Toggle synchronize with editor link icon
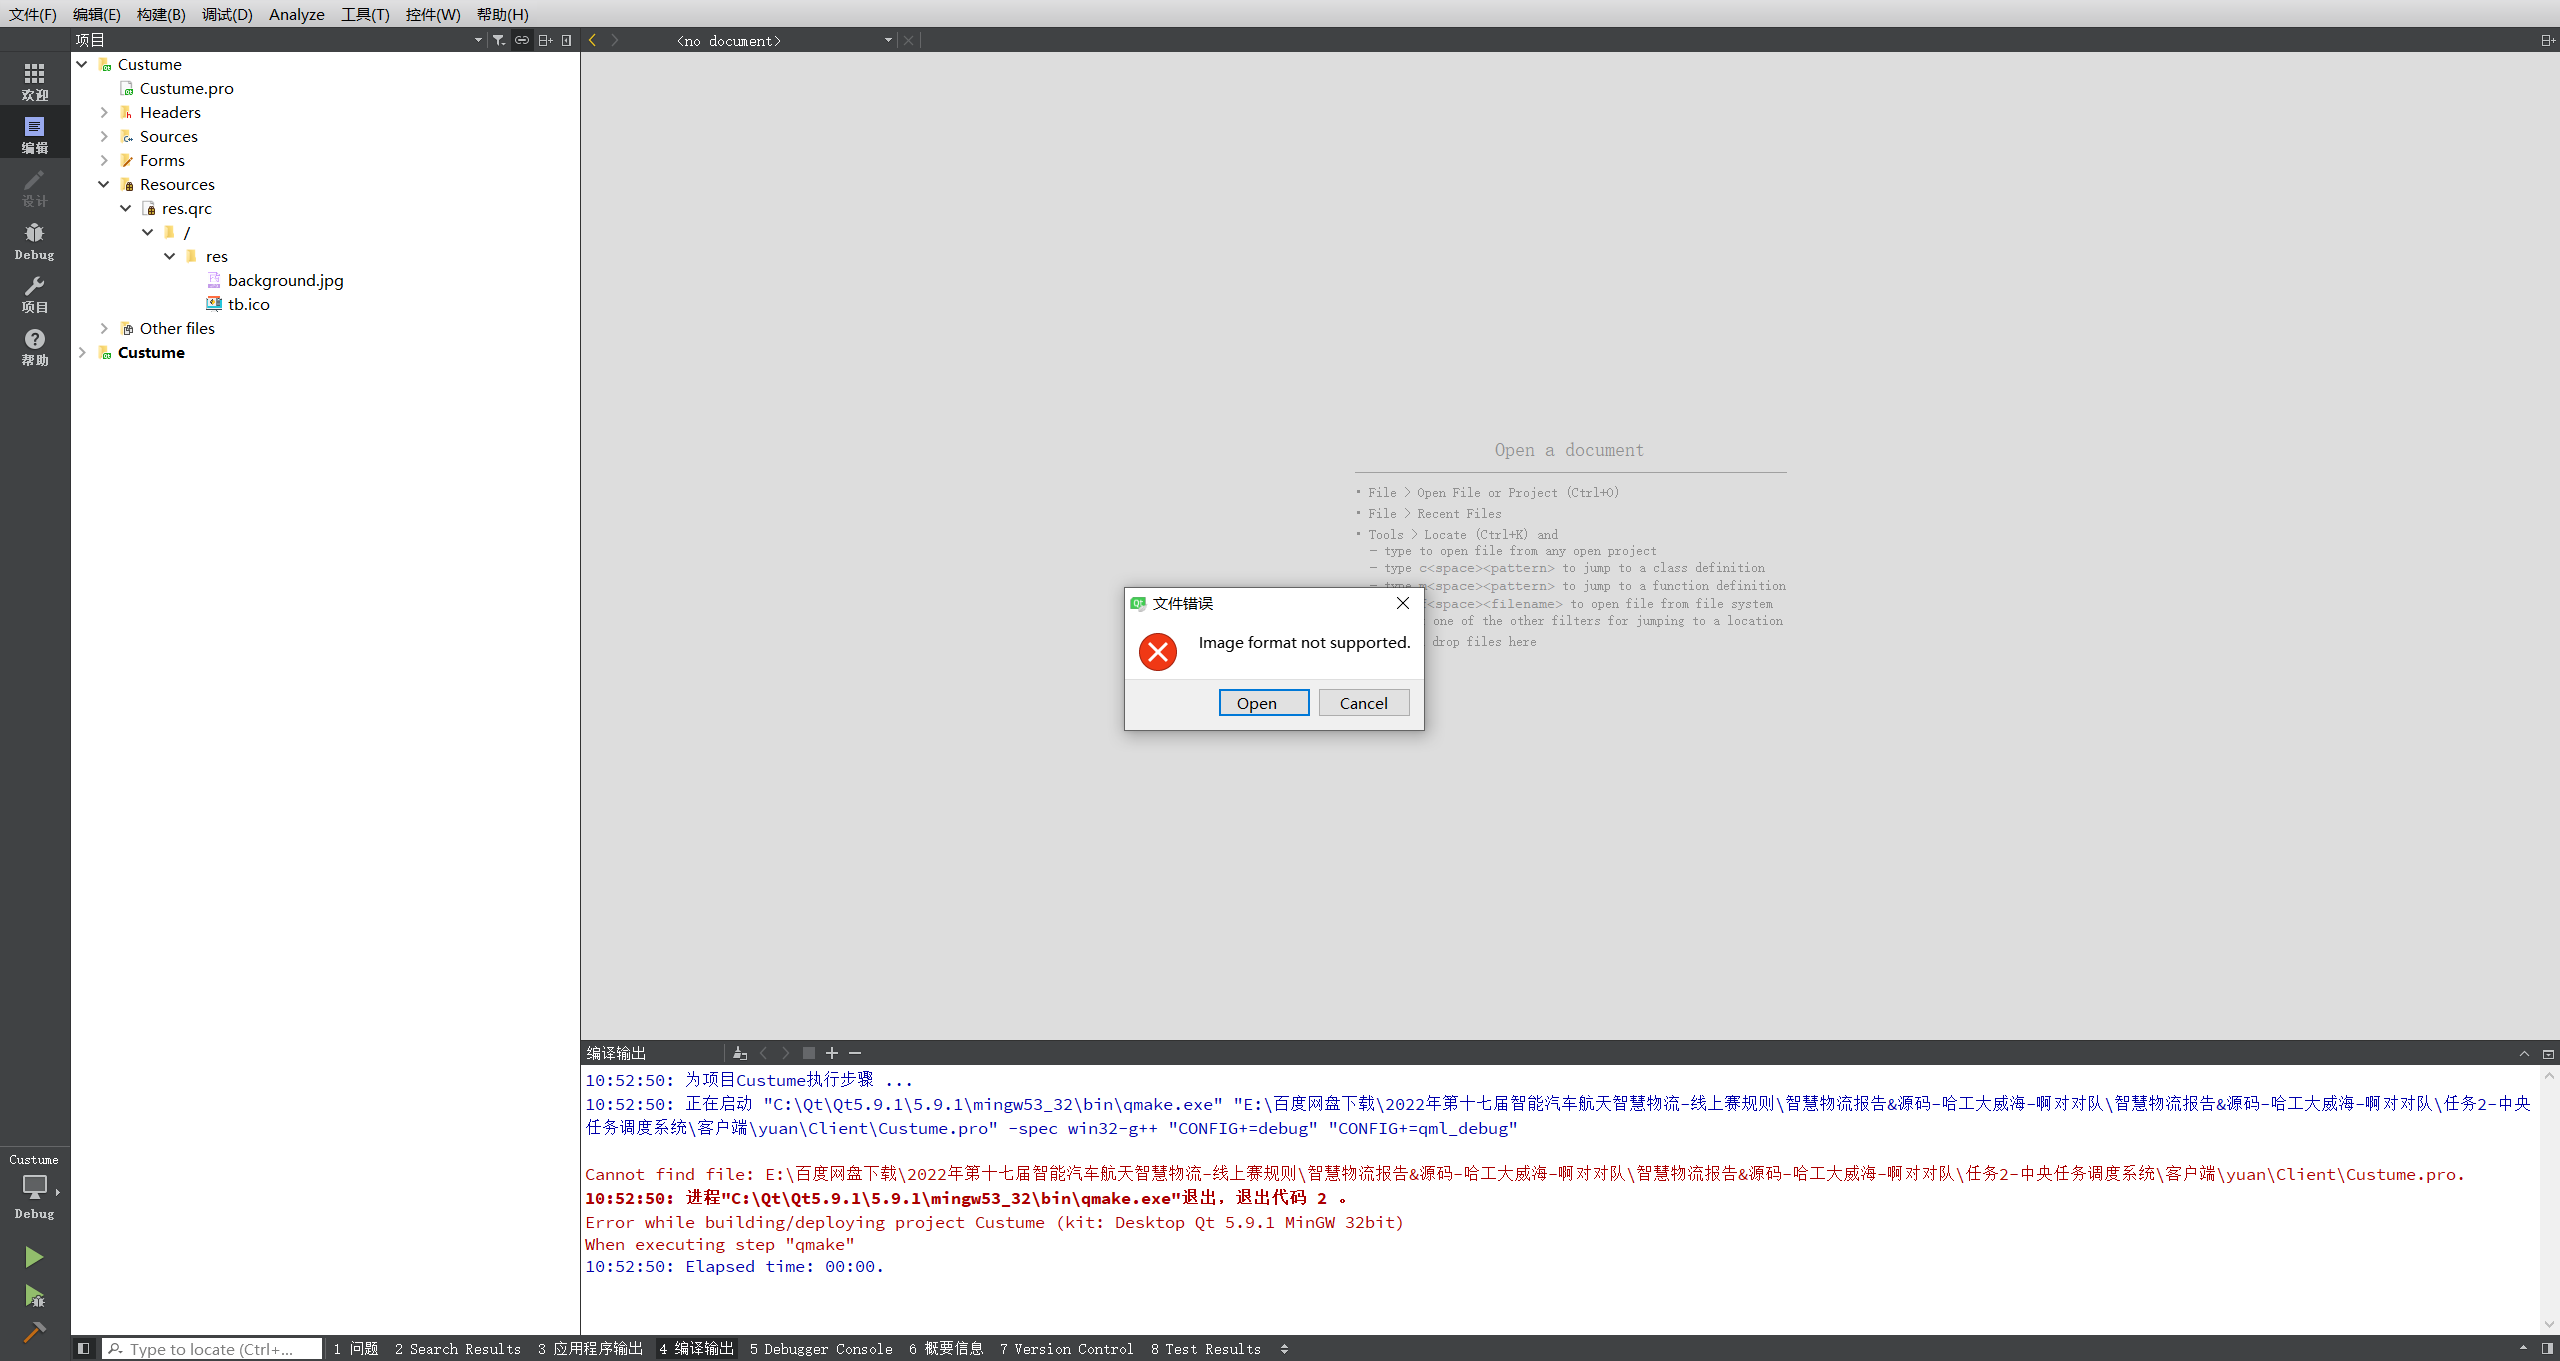Screen dimensions: 2560x1361 click(522, 40)
